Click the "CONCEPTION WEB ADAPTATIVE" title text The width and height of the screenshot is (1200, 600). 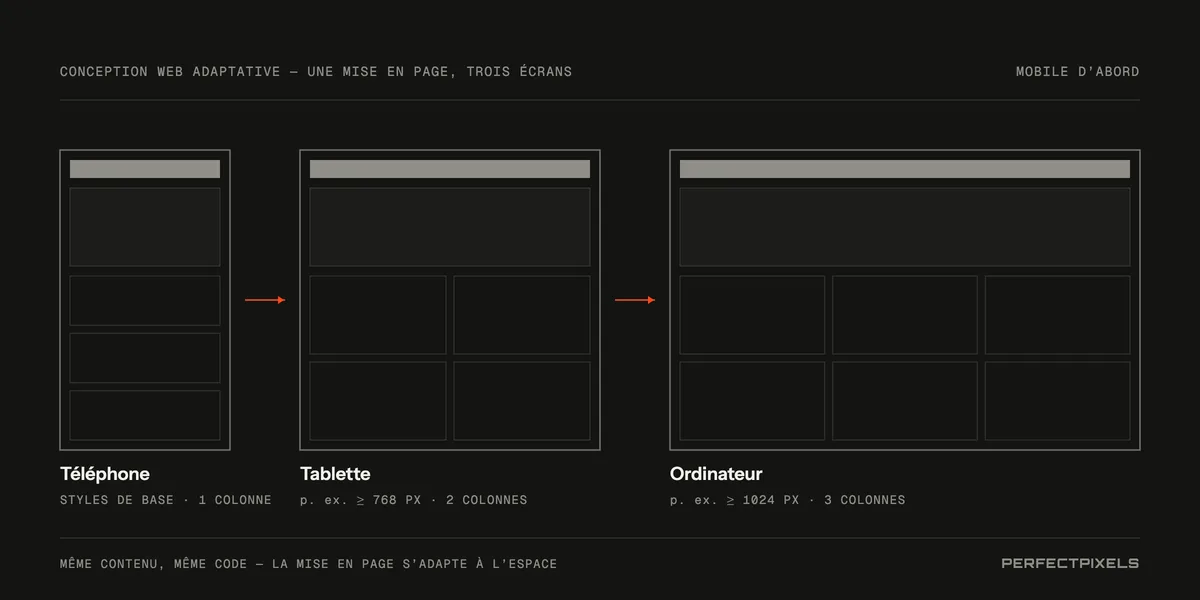(x=170, y=72)
